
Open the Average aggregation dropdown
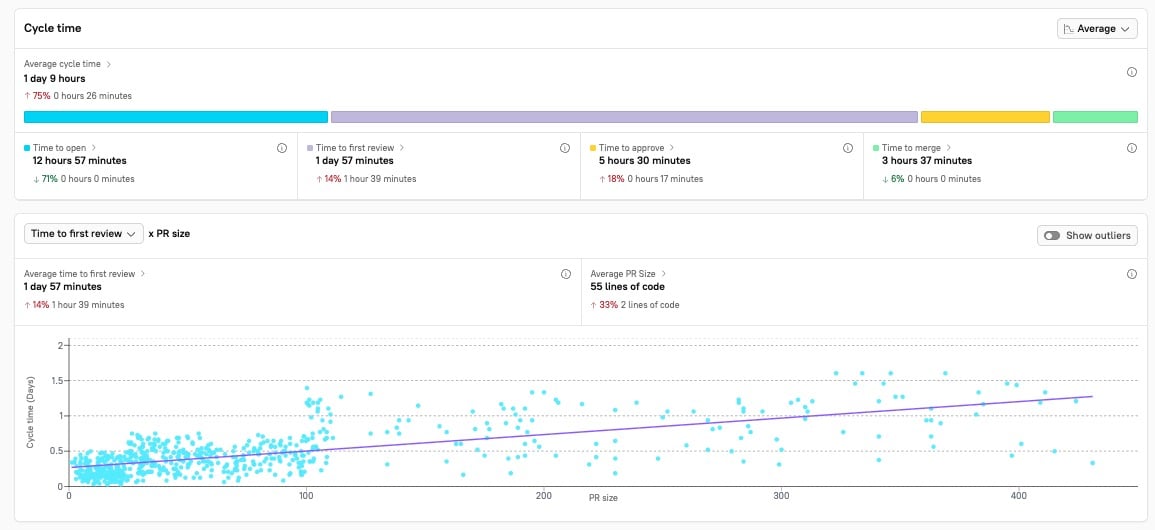(1097, 29)
